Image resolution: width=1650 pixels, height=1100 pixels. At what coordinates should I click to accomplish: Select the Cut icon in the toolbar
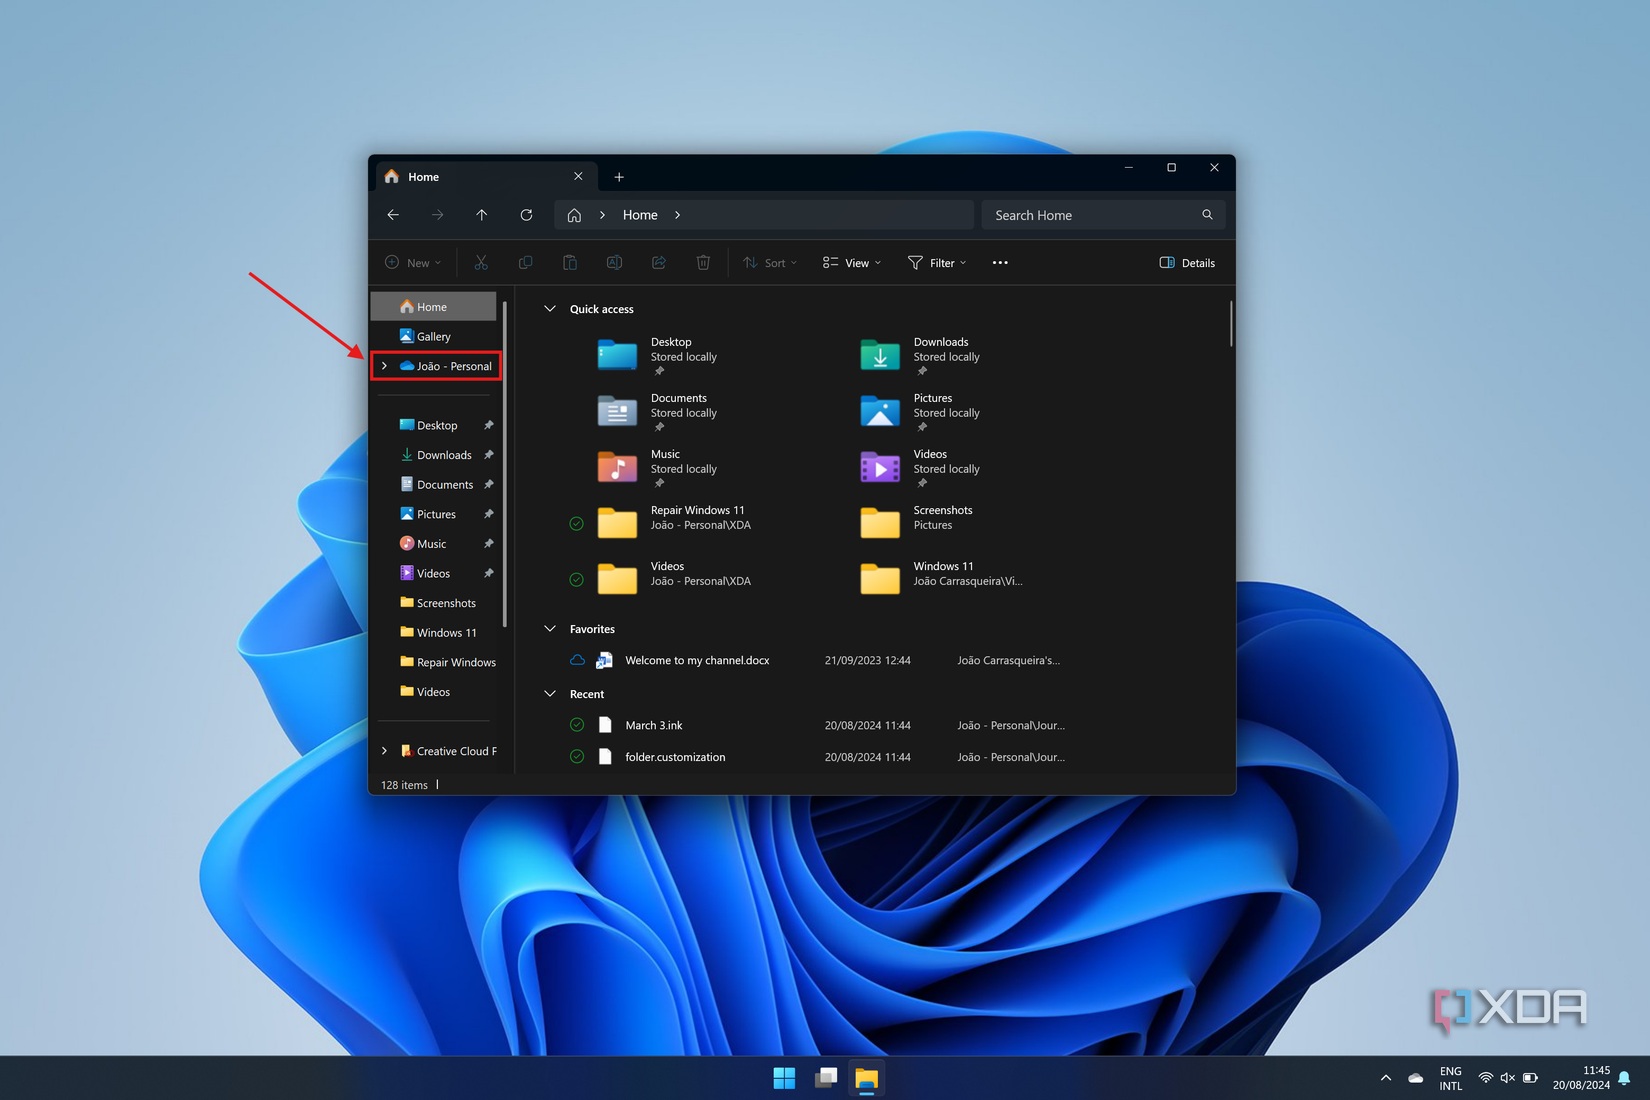click(x=481, y=262)
